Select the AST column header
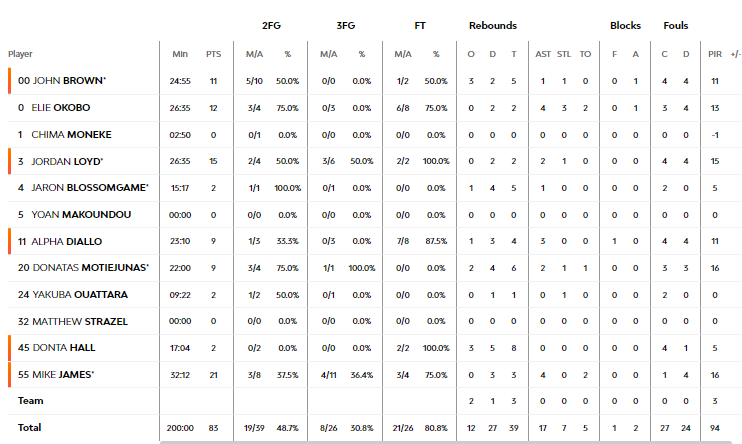 coord(543,54)
